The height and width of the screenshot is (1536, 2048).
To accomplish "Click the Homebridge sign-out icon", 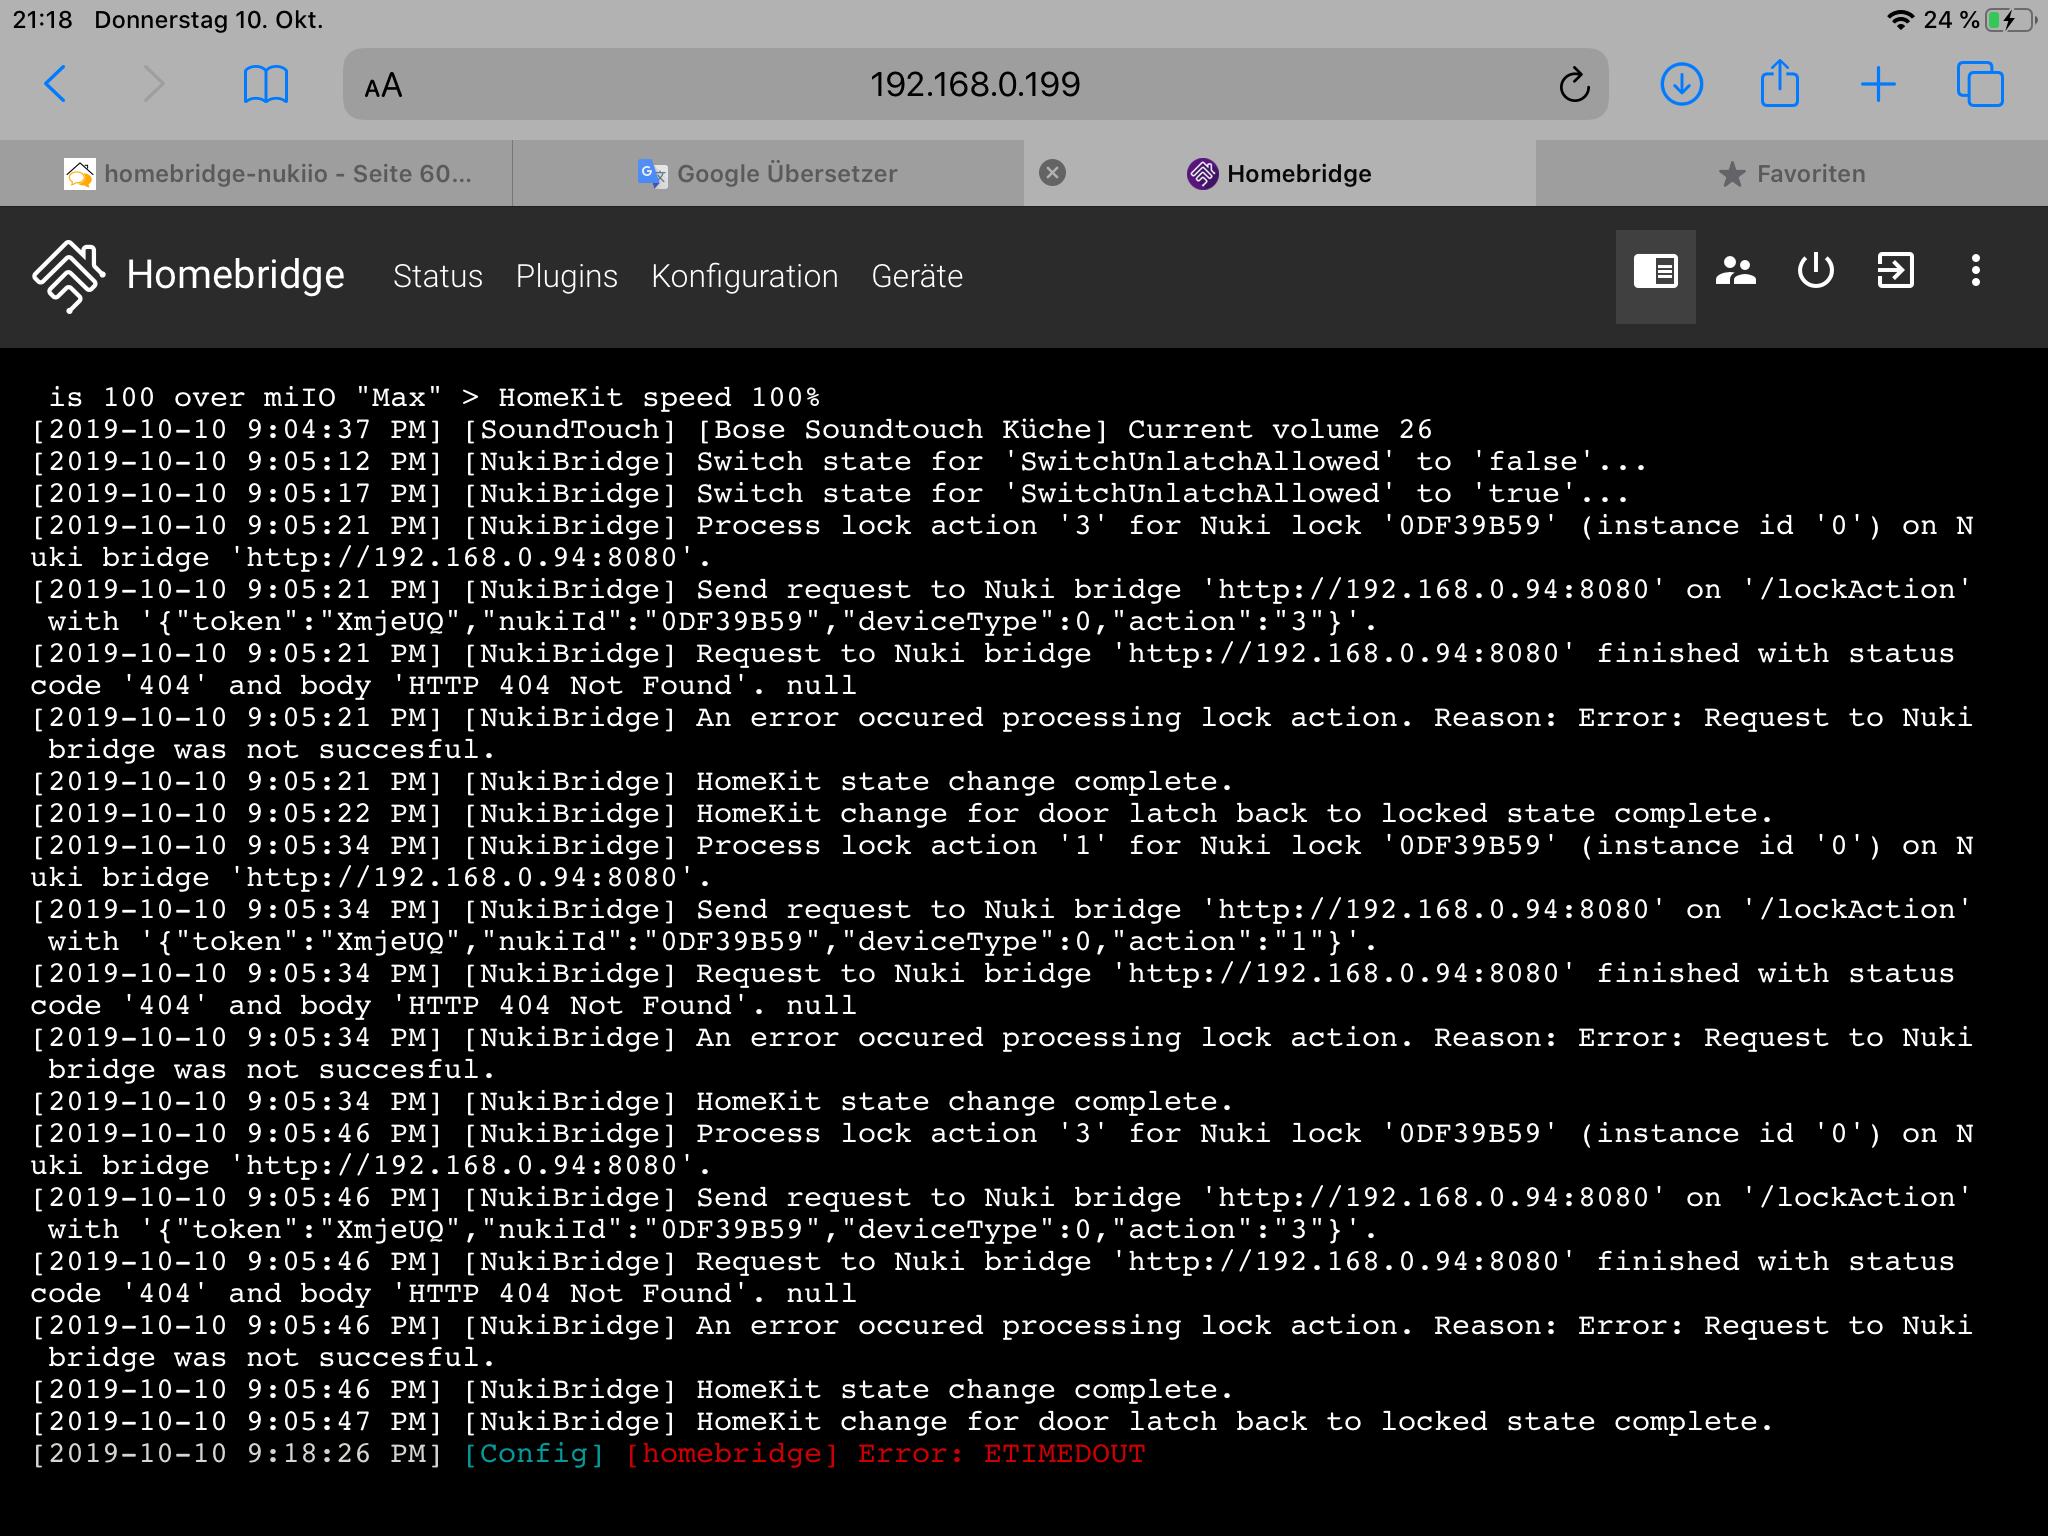I will pyautogui.click(x=1895, y=271).
